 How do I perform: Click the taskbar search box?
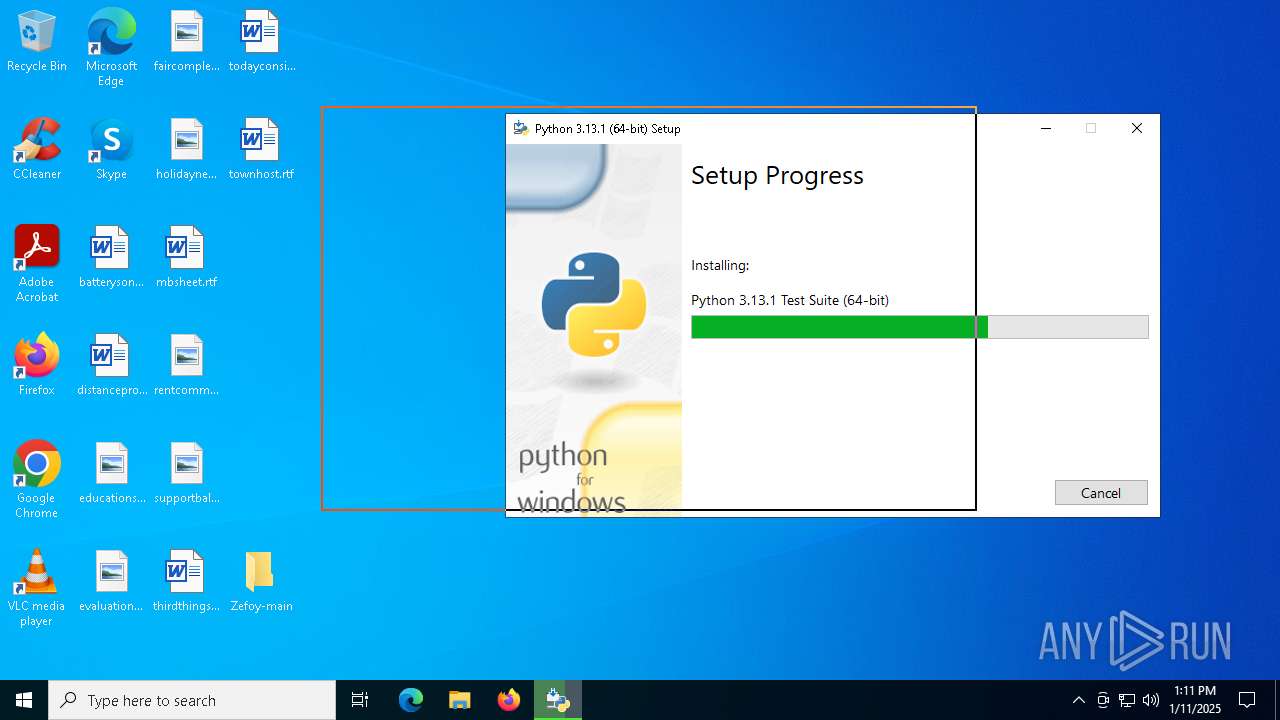(192, 700)
